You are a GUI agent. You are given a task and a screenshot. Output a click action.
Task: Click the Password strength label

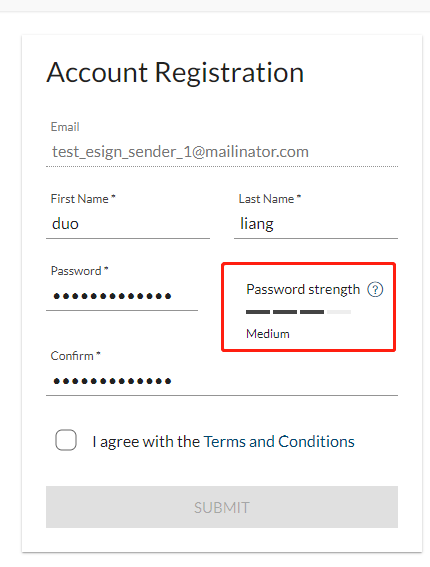(x=303, y=290)
